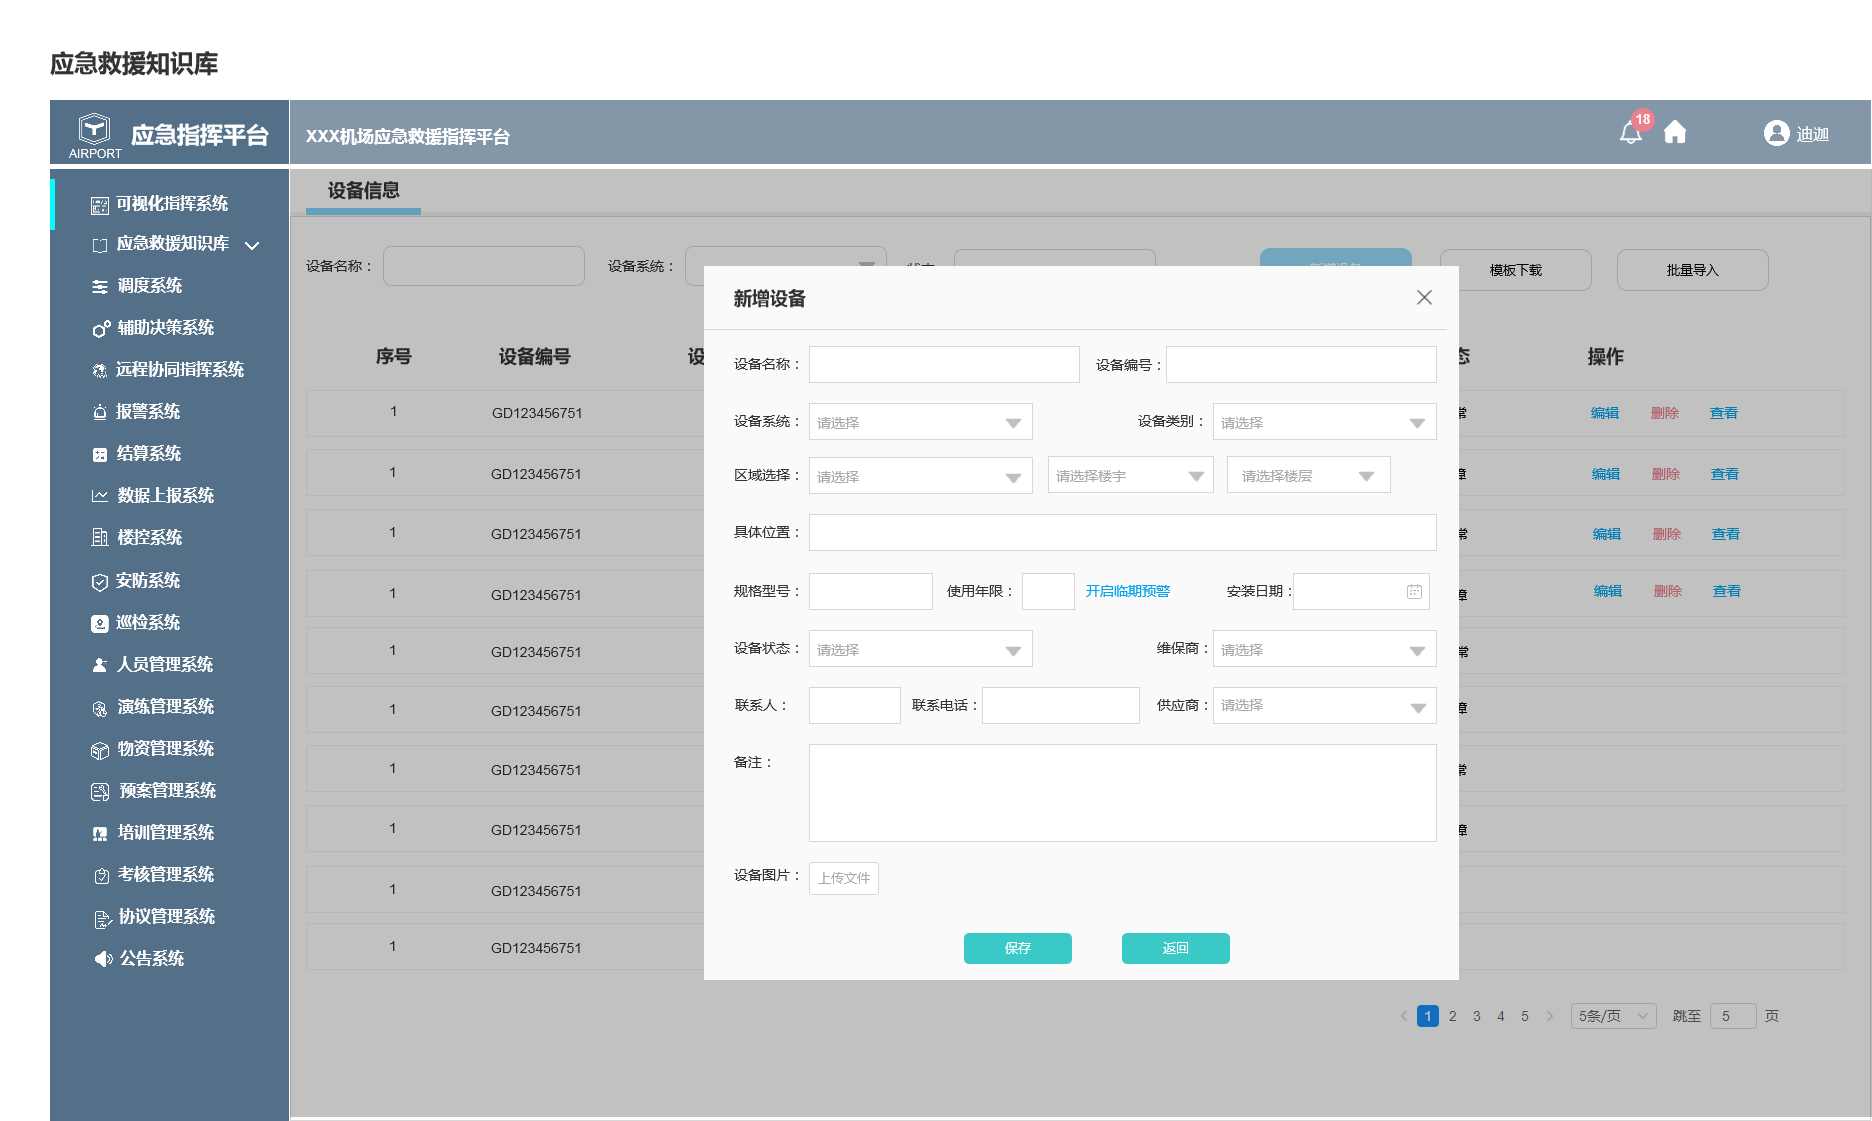Open the 请选择楼层 dropdown
1872x1121 pixels.
point(1308,475)
